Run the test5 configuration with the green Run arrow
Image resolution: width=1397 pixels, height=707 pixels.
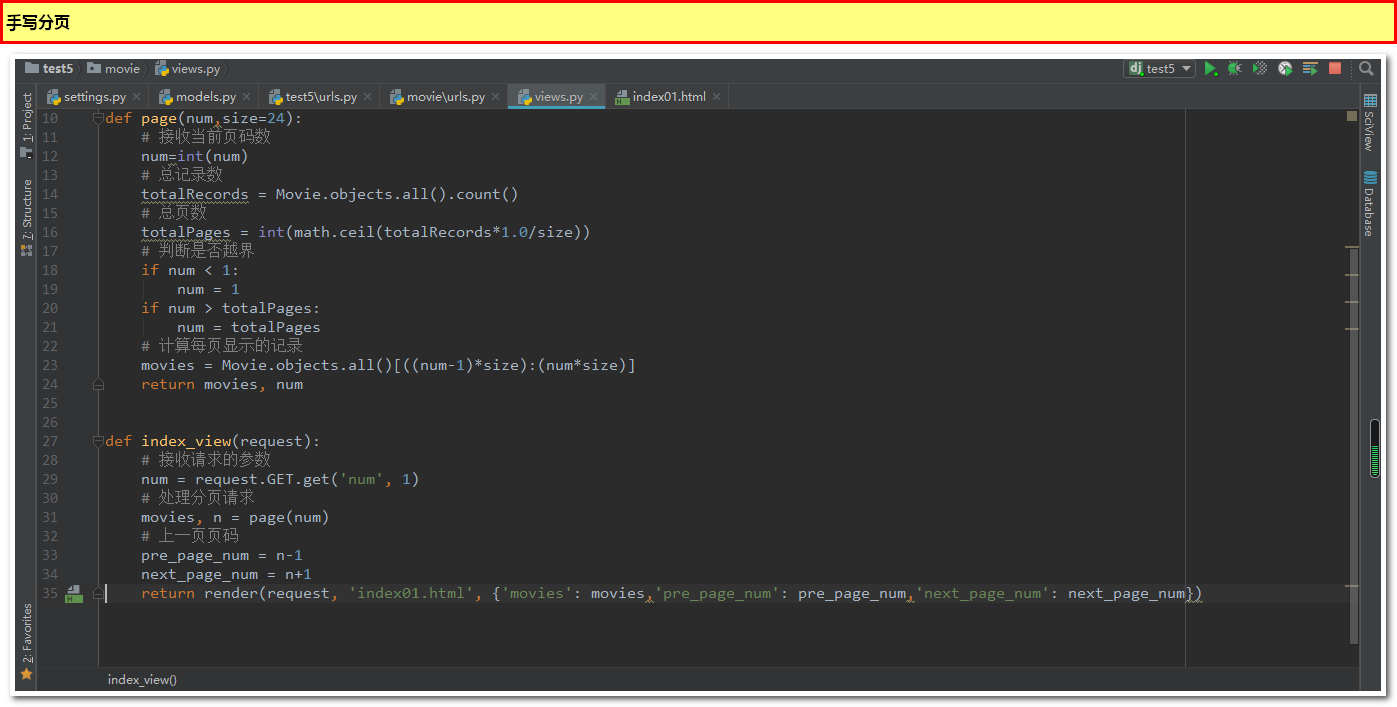pos(1210,69)
